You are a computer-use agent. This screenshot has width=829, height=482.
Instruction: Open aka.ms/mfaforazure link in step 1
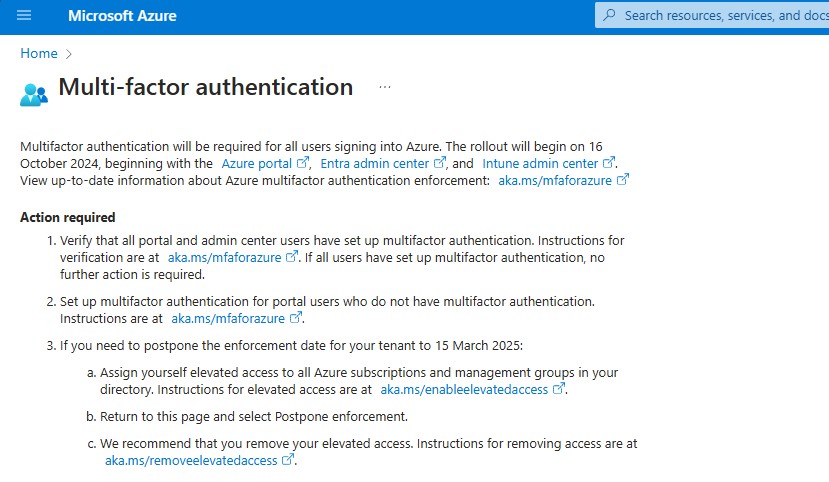(224, 257)
